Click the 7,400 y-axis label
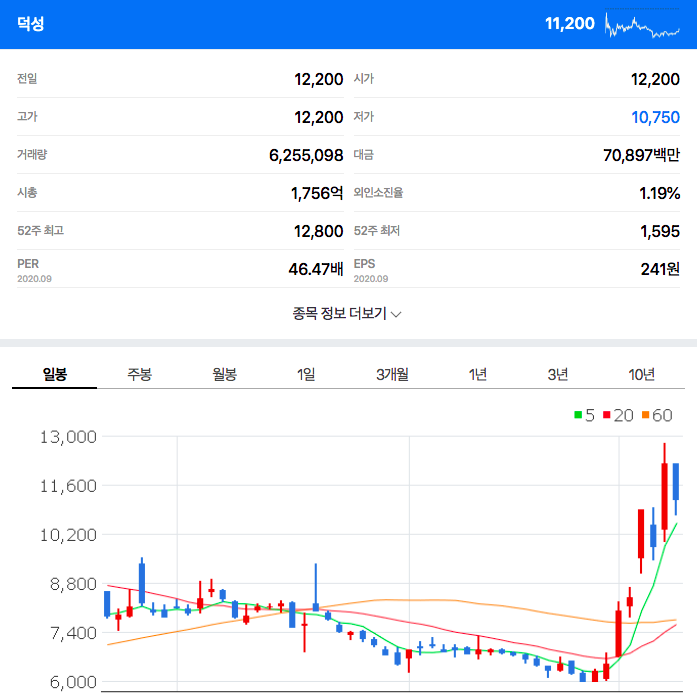 pos(73,633)
